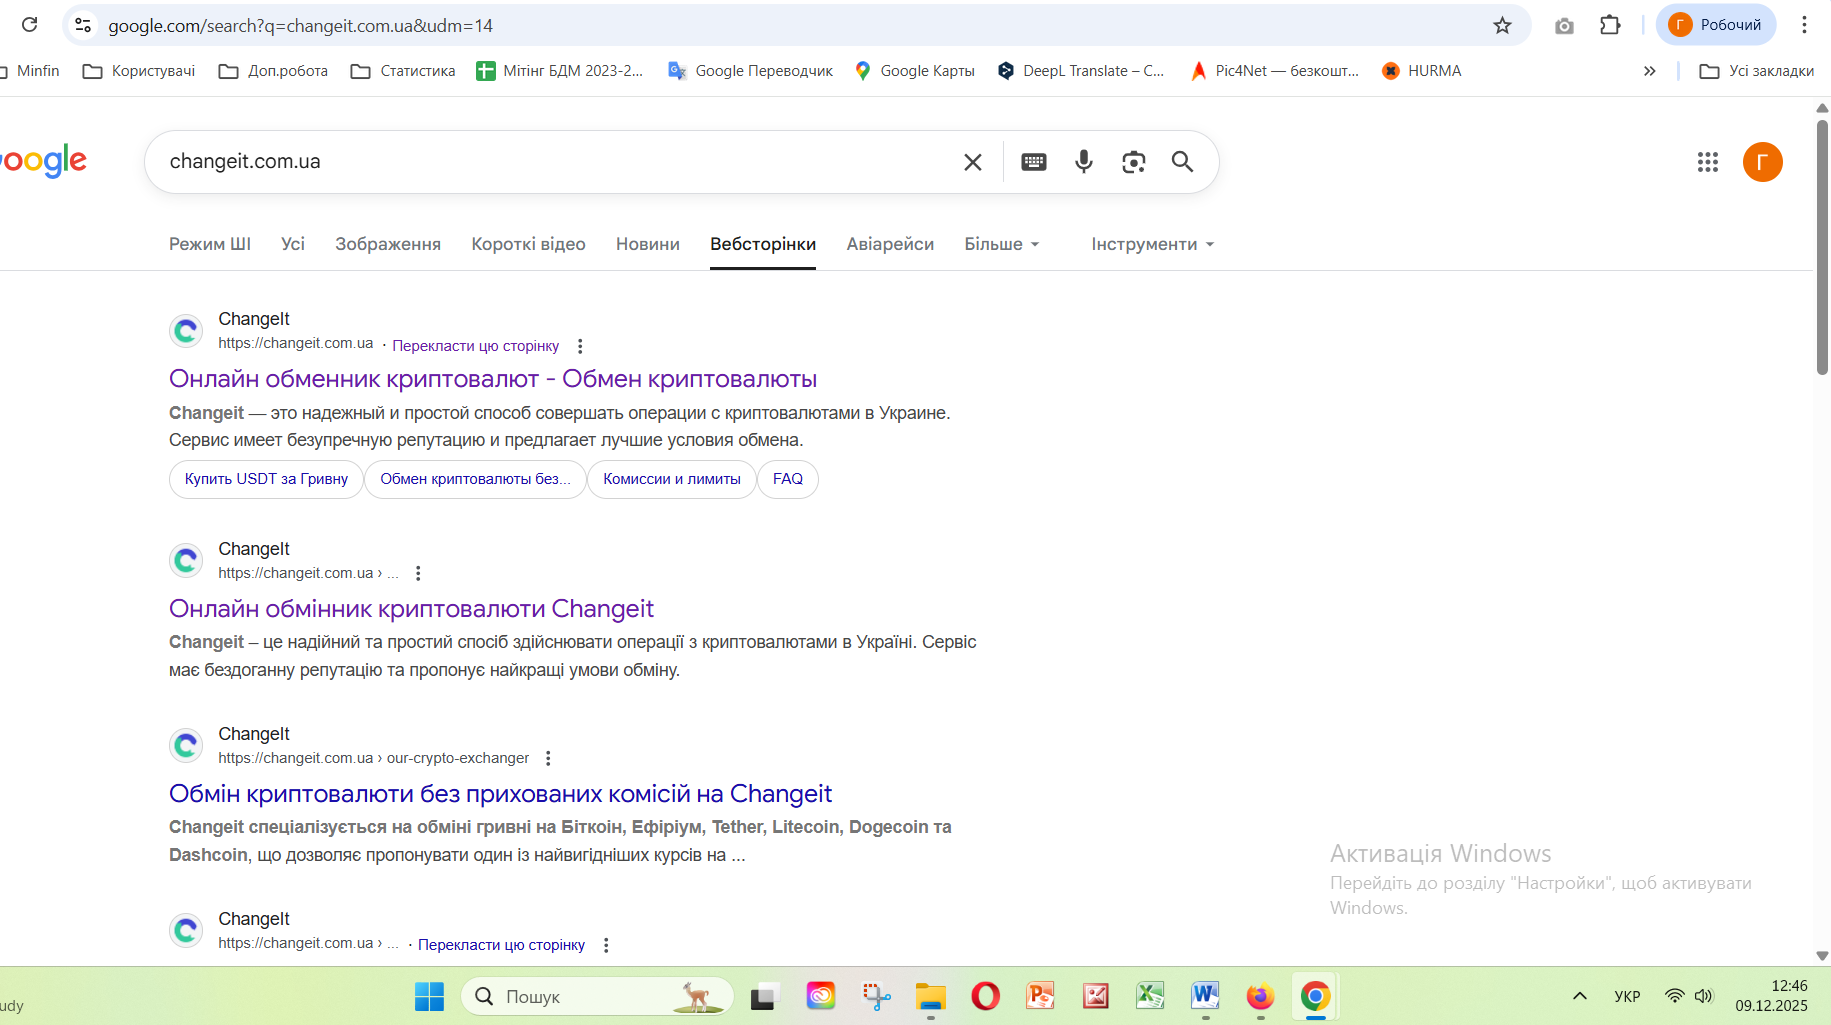Open Opera browser from the taskbar
Screen dimensions: 1831x1025
pyautogui.click(x=985, y=997)
